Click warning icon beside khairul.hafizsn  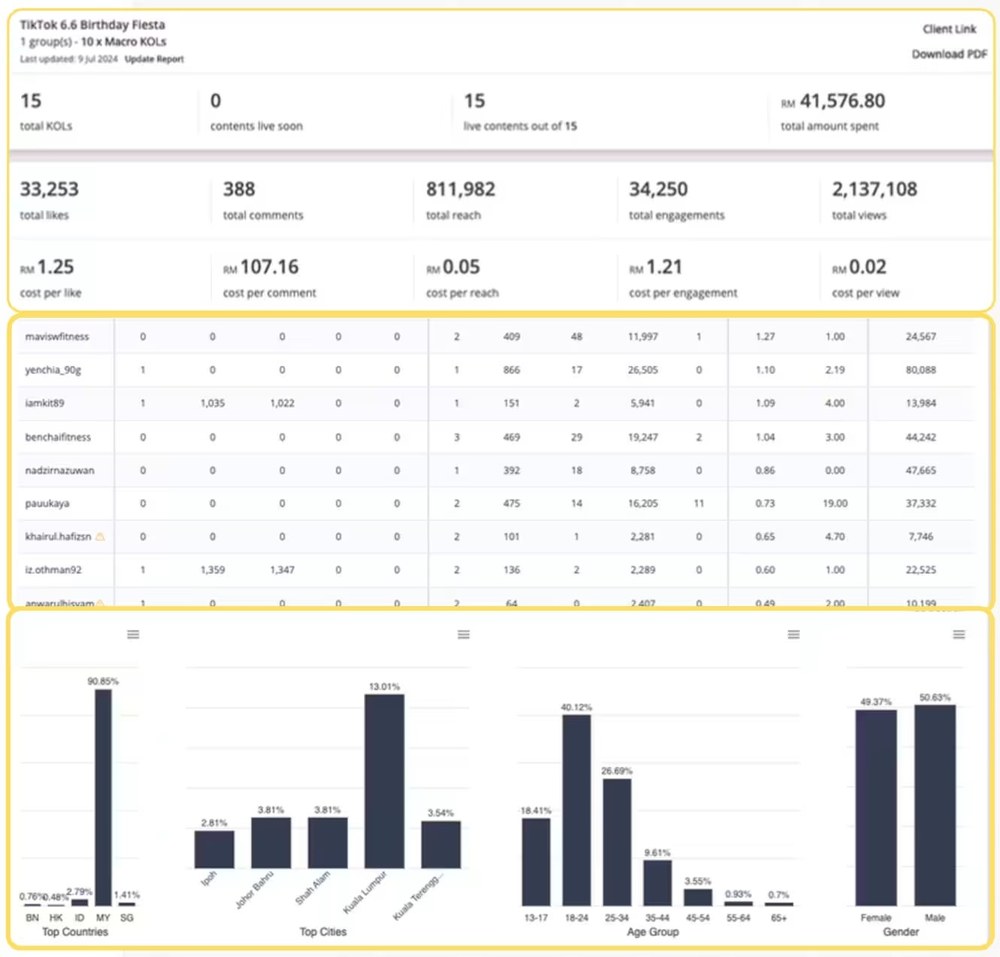pyautogui.click(x=100, y=537)
